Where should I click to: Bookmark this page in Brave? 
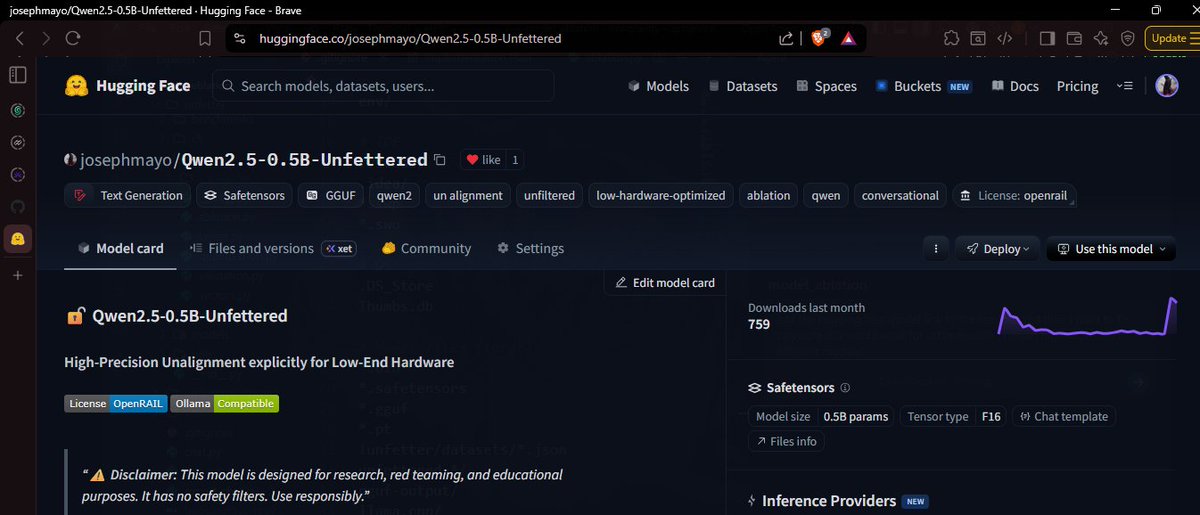pyautogui.click(x=205, y=38)
